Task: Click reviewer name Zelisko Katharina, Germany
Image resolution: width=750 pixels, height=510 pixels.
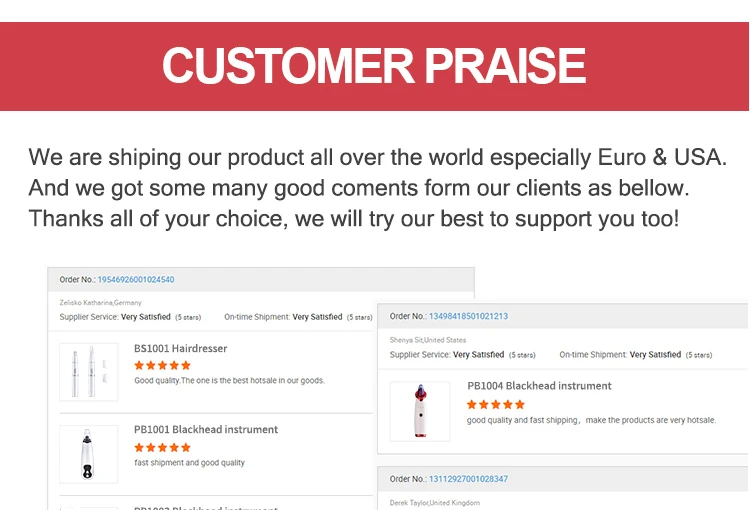Action: 100,302
